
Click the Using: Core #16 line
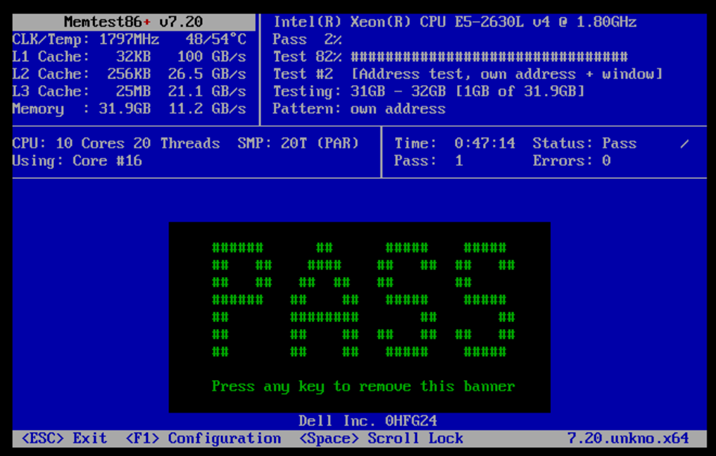click(x=77, y=161)
